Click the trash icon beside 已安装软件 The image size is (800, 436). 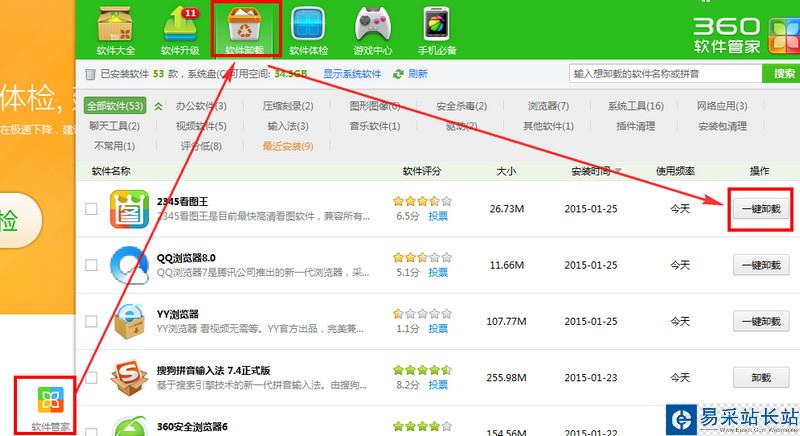coord(90,74)
